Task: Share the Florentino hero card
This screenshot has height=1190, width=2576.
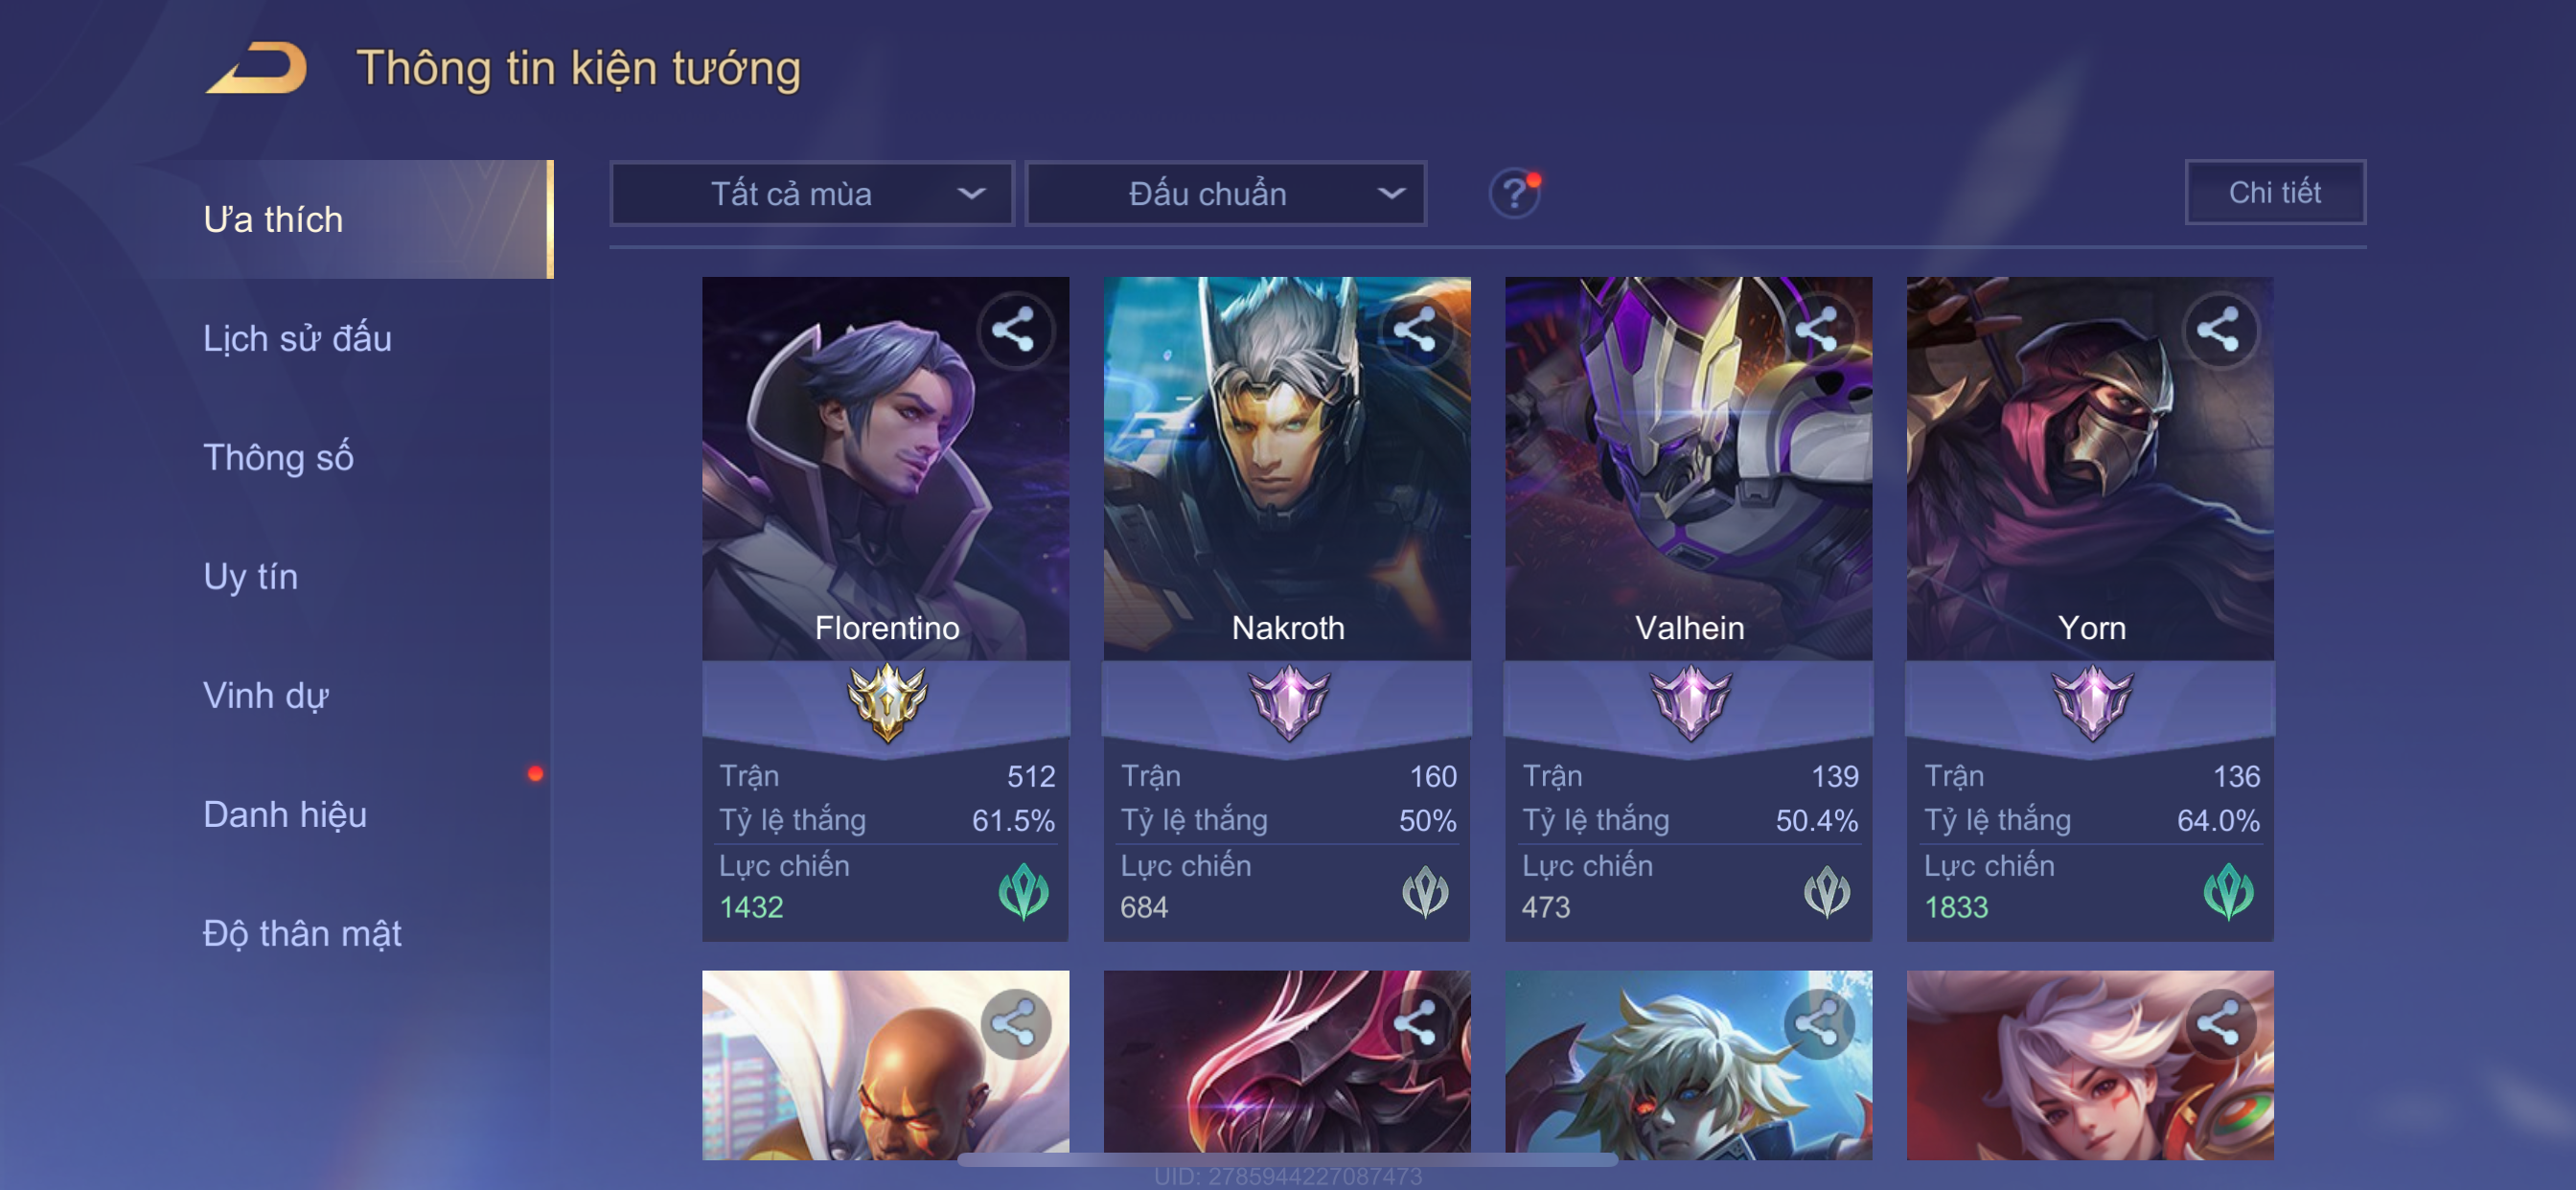Action: click(1014, 329)
